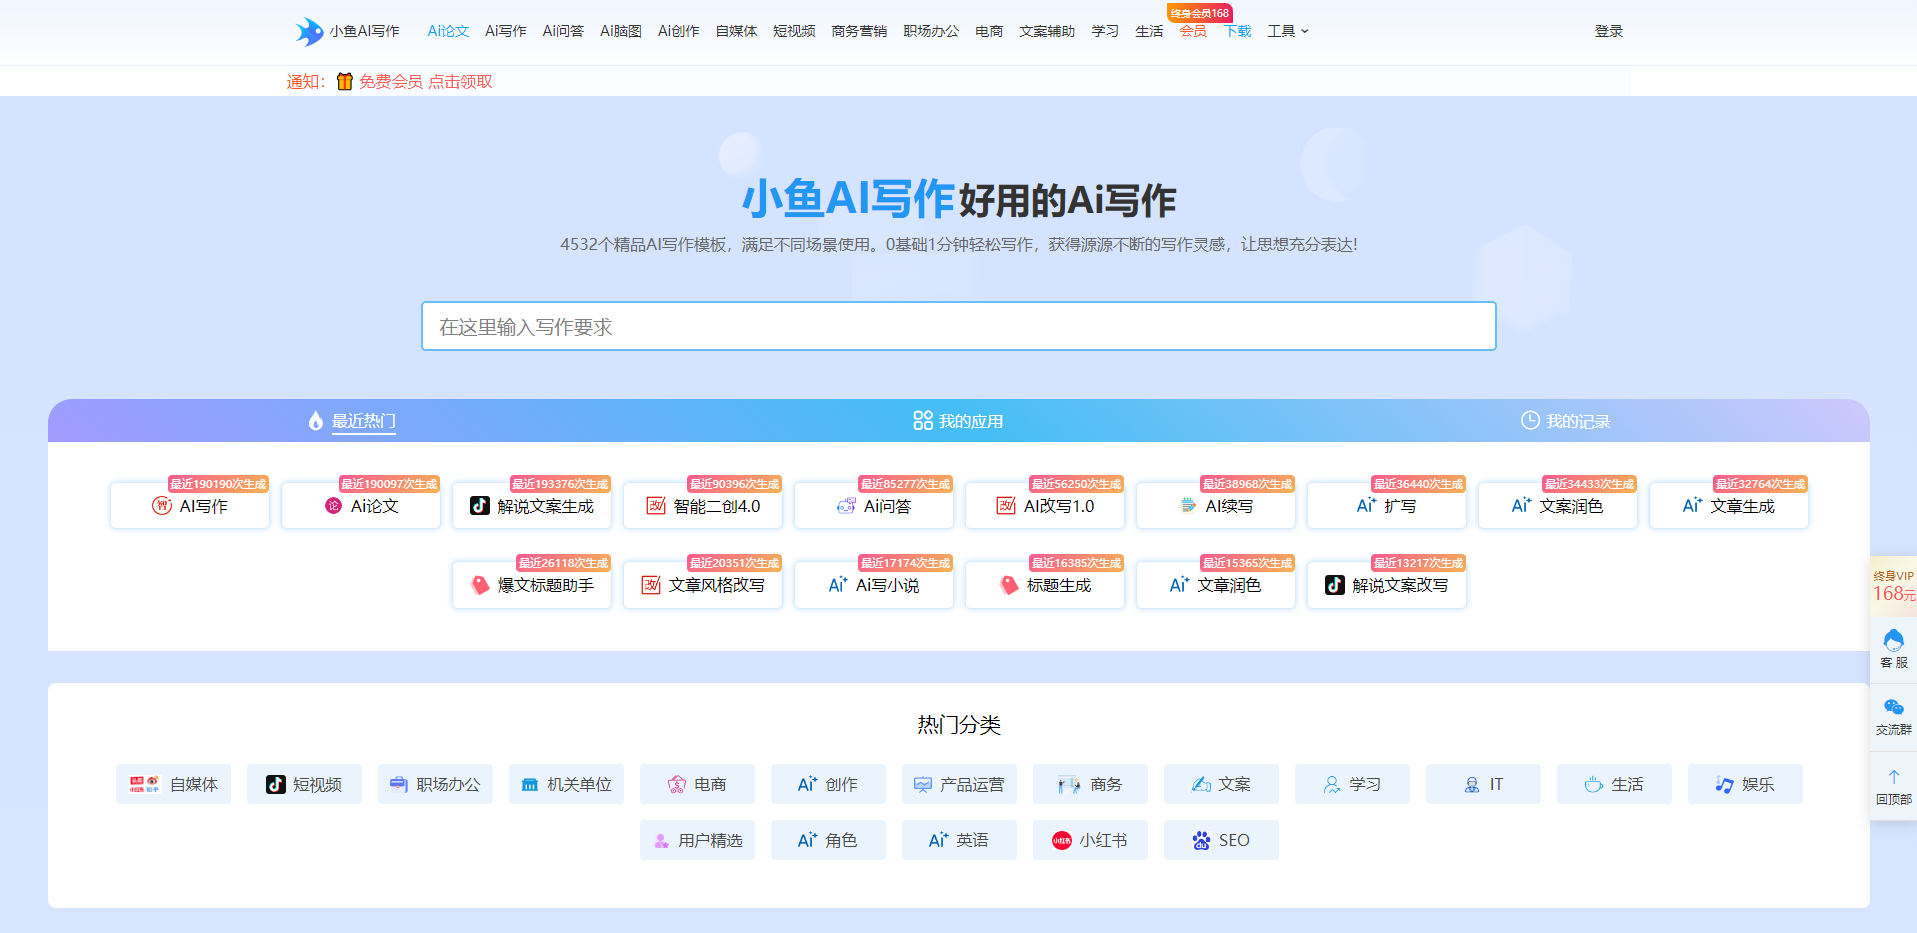
Task: Open the 会员 menu item
Action: point(1192,31)
